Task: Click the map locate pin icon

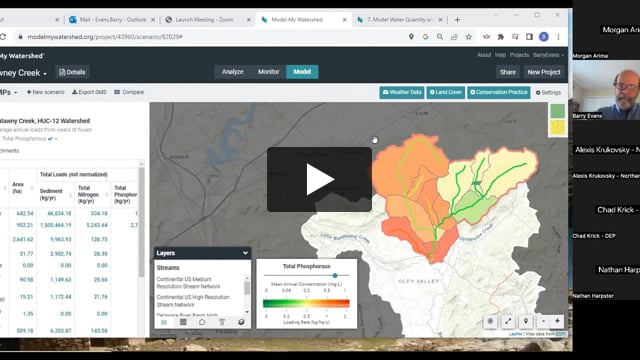Action: 526,321
